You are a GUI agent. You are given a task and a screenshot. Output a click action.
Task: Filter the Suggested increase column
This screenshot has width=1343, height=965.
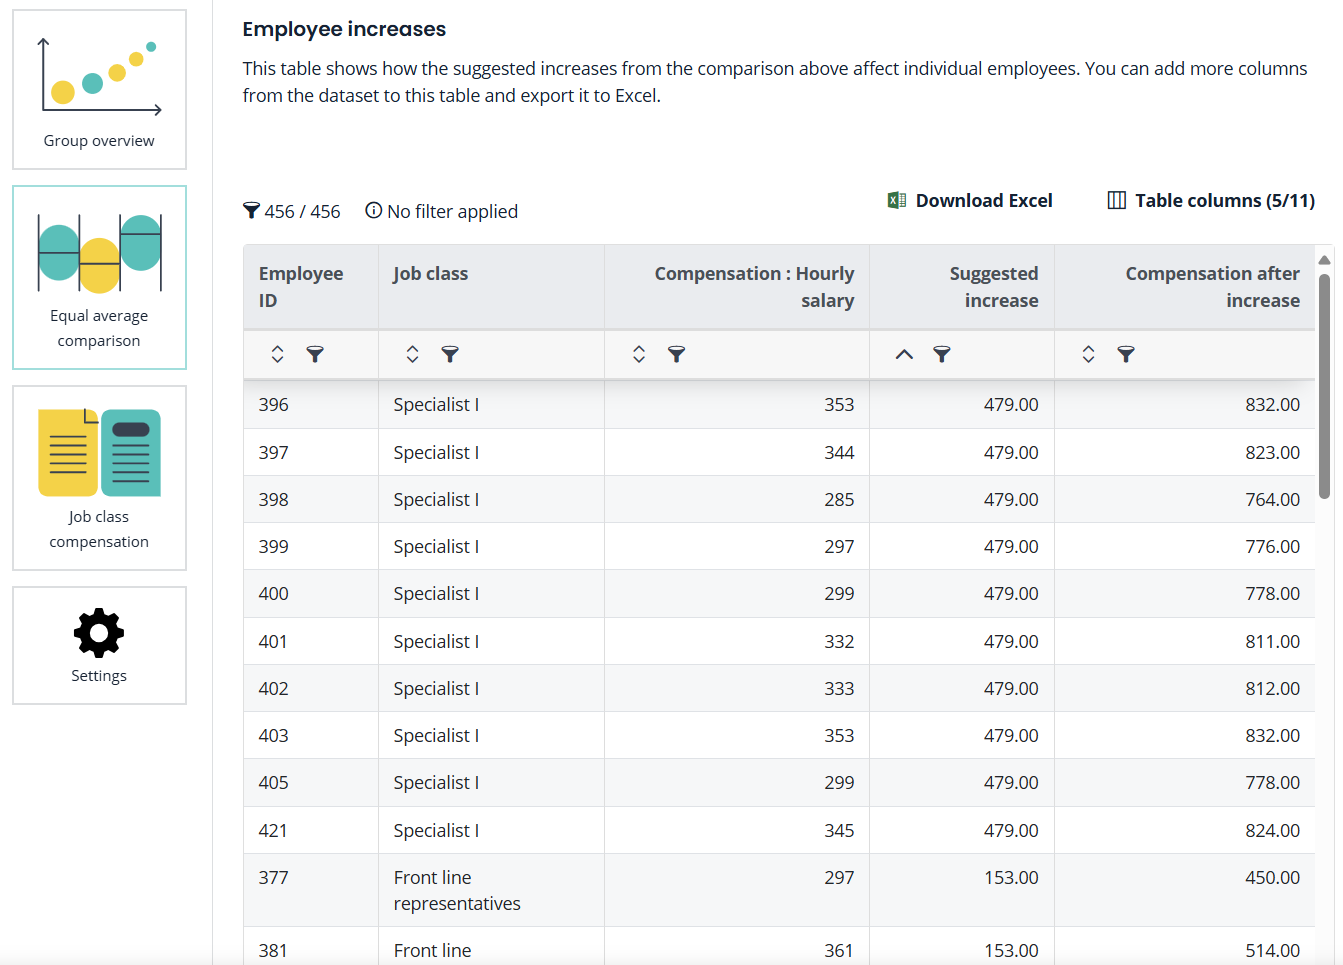click(x=942, y=354)
